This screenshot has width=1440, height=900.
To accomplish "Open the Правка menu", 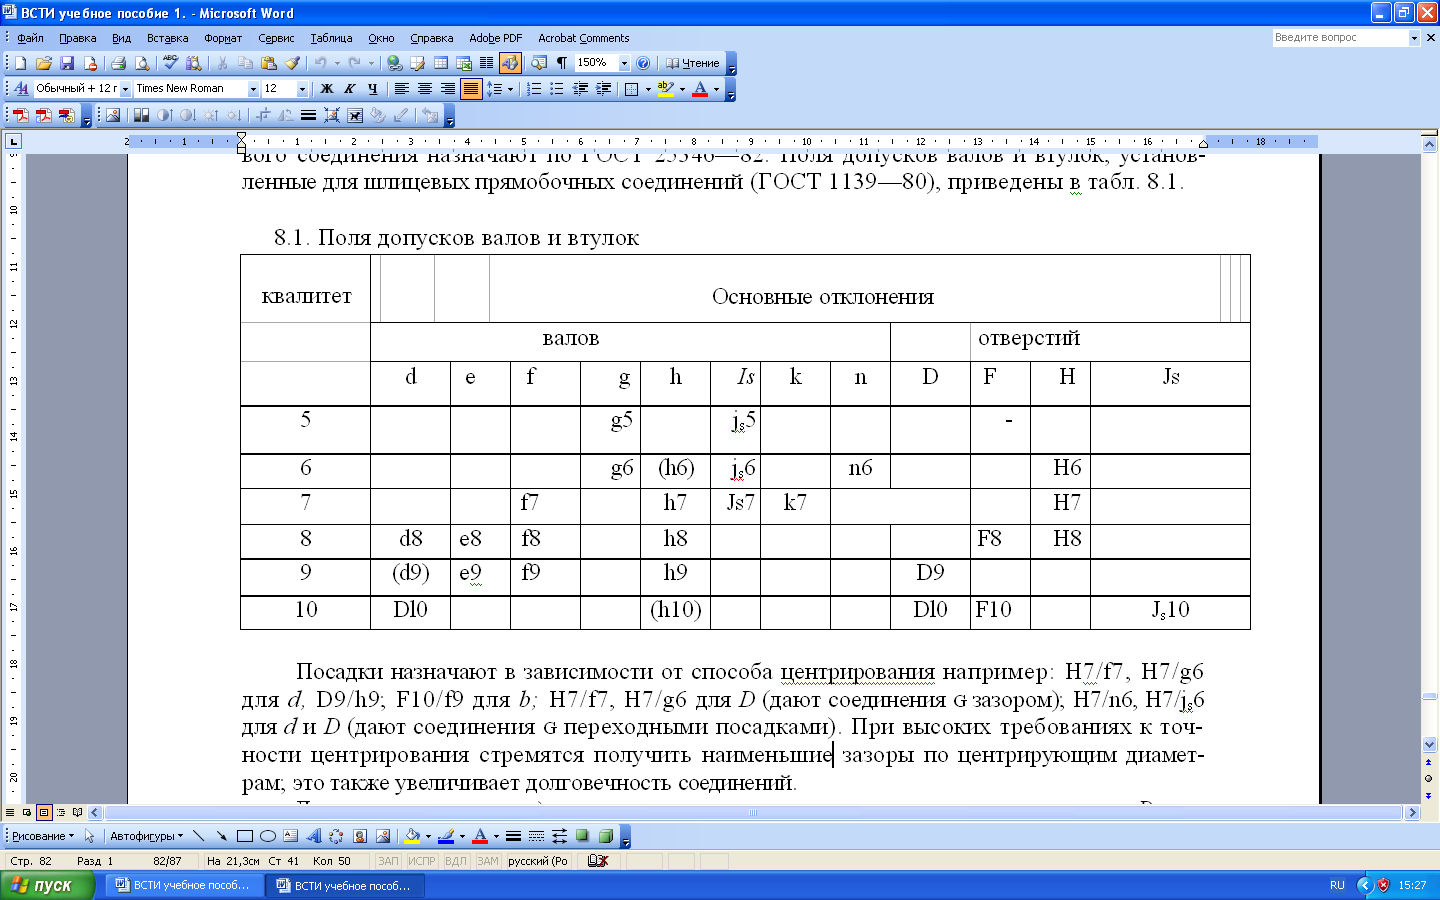I will (x=77, y=38).
